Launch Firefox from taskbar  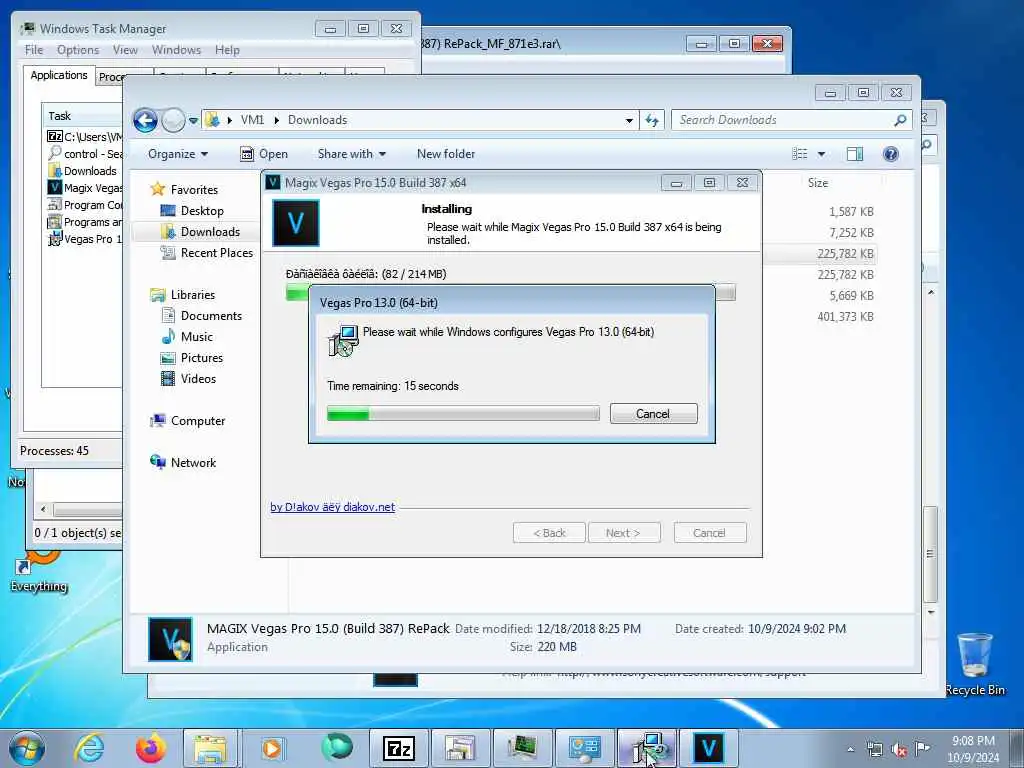[x=151, y=748]
